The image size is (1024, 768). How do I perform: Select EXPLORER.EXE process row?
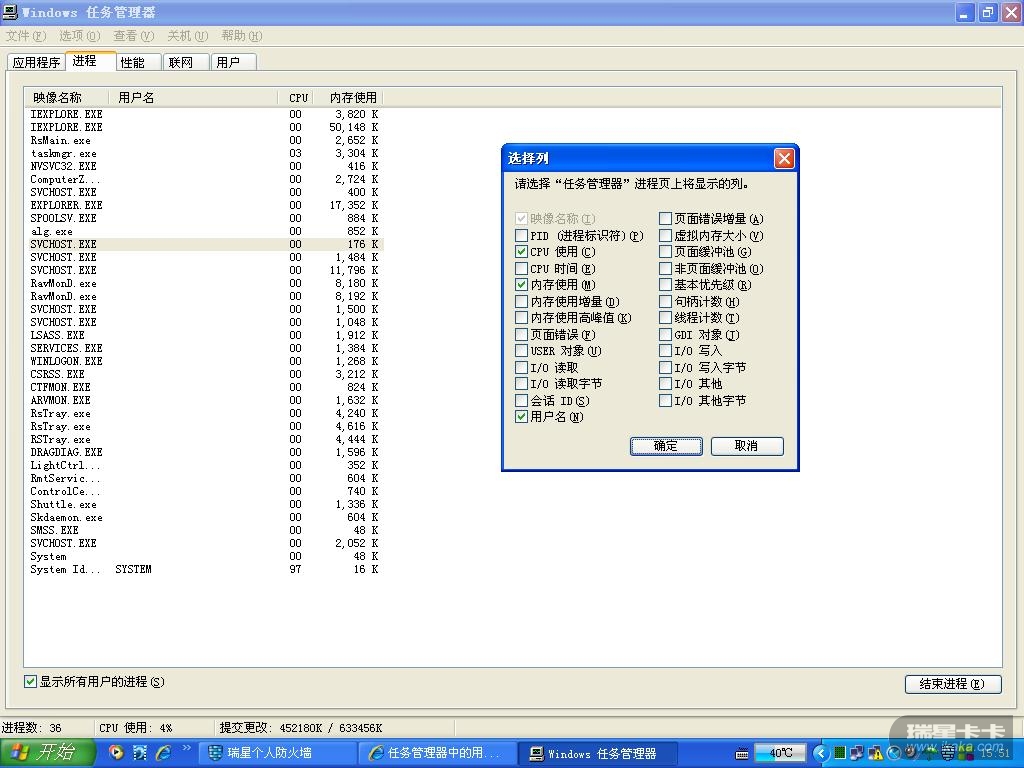click(204, 205)
